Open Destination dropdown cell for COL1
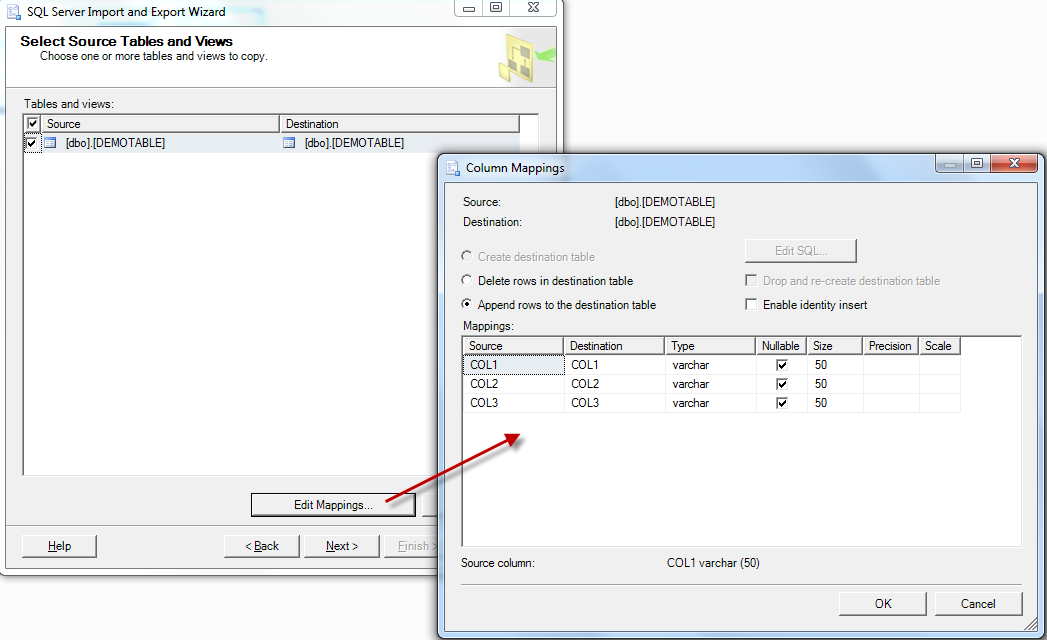 click(x=614, y=365)
